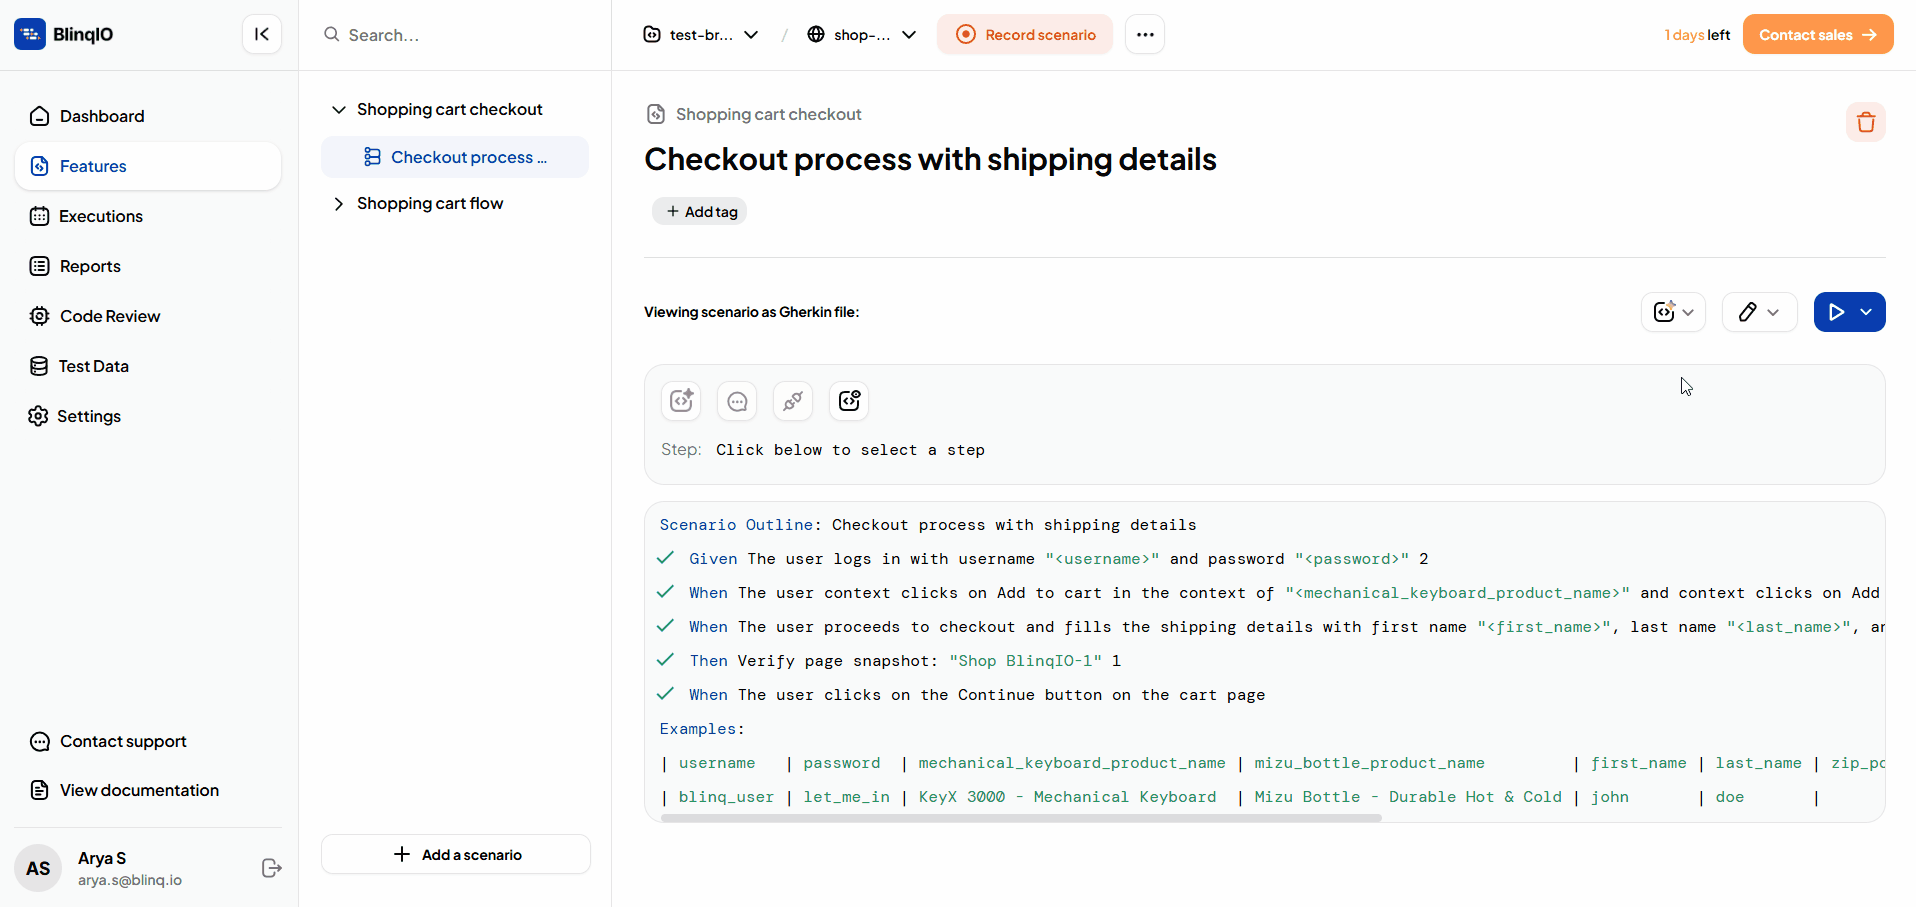Viewport: 1916px width, 907px height.
Task: Click the logout icon beside Arya S
Action: point(271,868)
